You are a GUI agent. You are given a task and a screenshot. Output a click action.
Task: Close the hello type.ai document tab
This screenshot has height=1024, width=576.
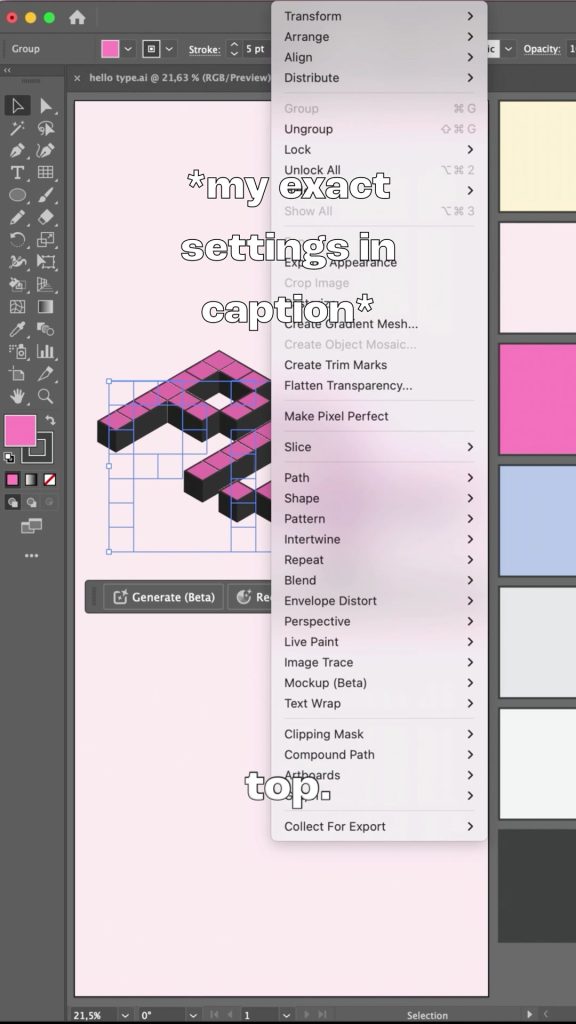(x=77, y=78)
